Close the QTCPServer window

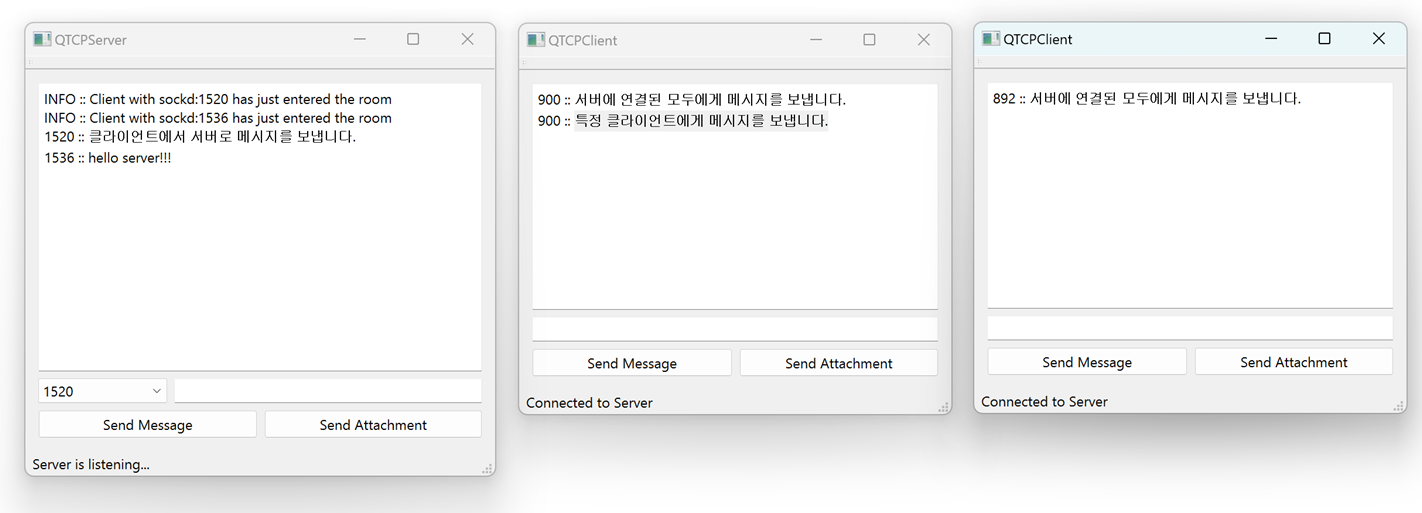(x=467, y=39)
